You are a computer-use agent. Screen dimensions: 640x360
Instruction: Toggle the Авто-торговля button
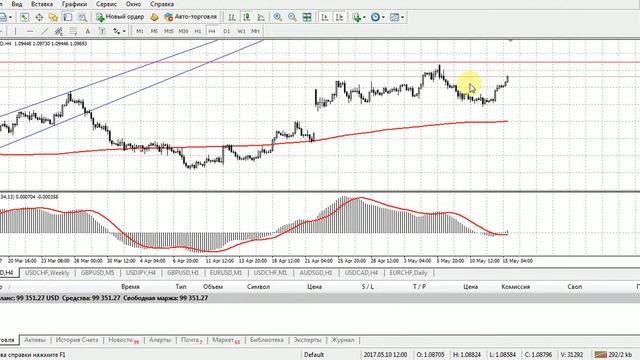tap(190, 17)
